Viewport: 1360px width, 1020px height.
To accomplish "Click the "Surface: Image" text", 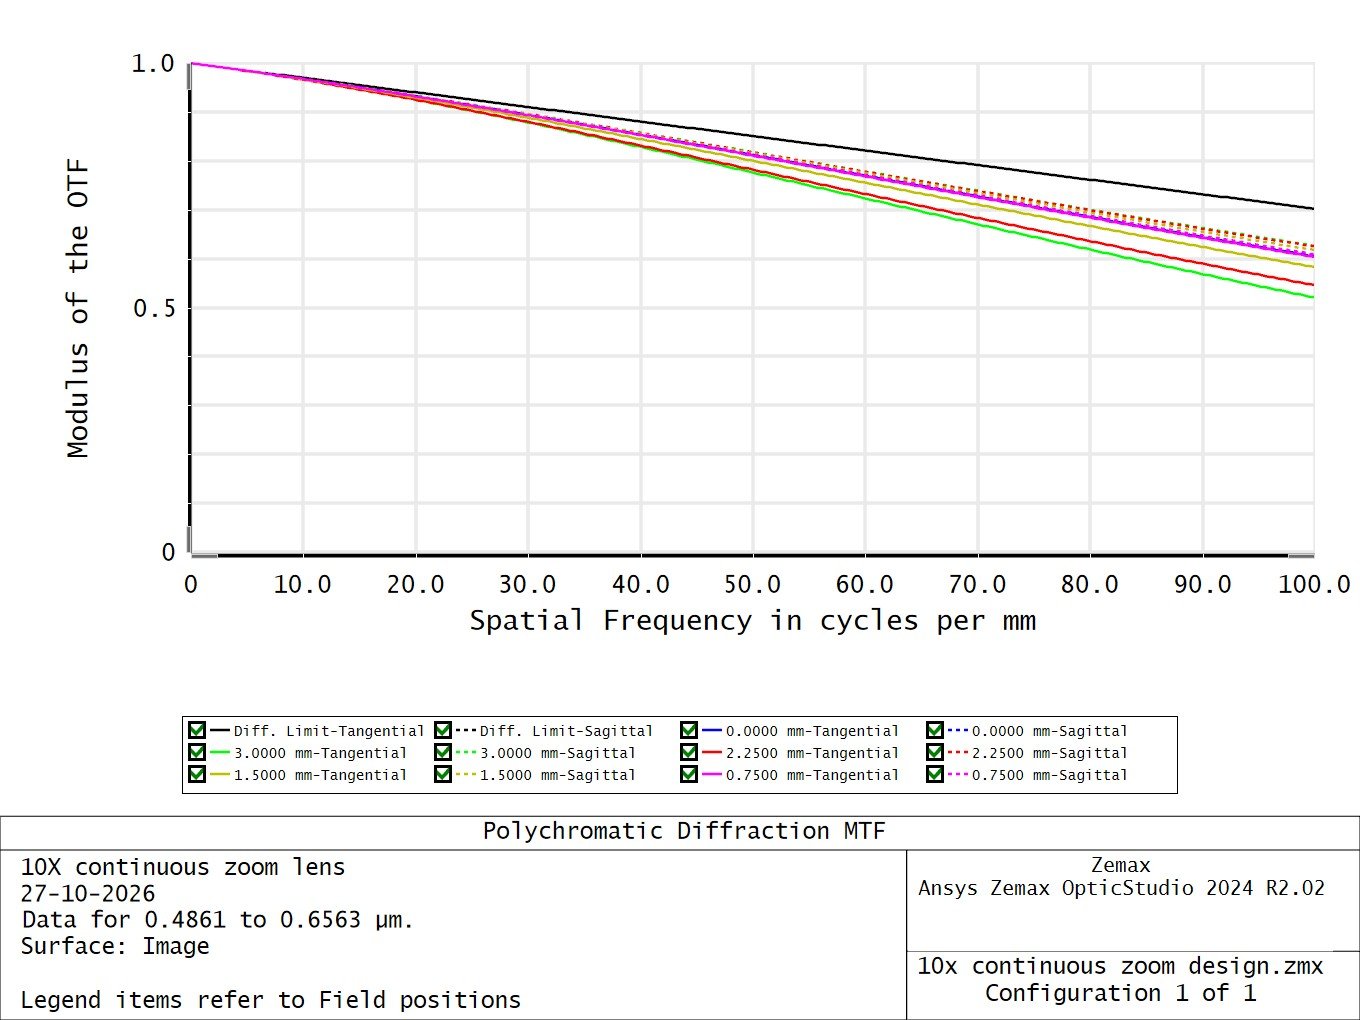I will click(x=115, y=947).
